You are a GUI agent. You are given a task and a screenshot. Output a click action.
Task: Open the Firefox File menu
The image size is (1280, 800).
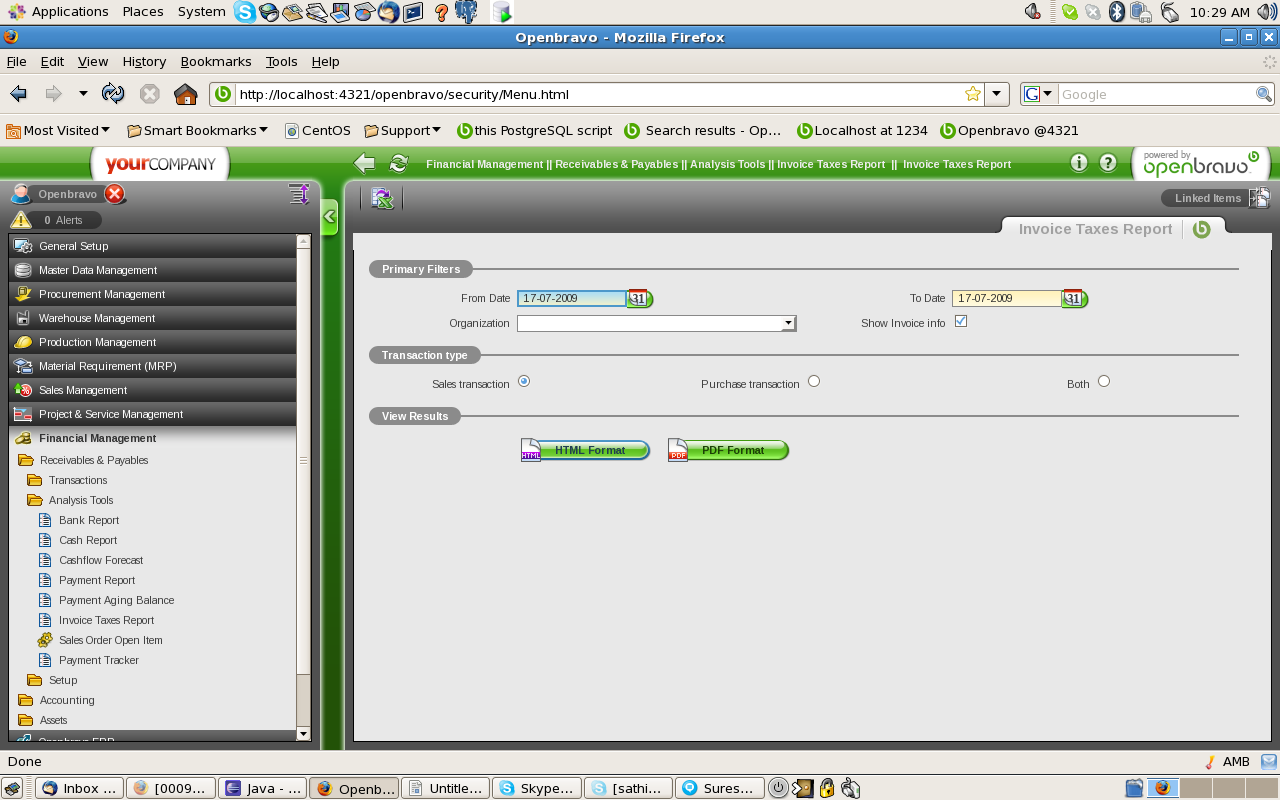click(16, 61)
